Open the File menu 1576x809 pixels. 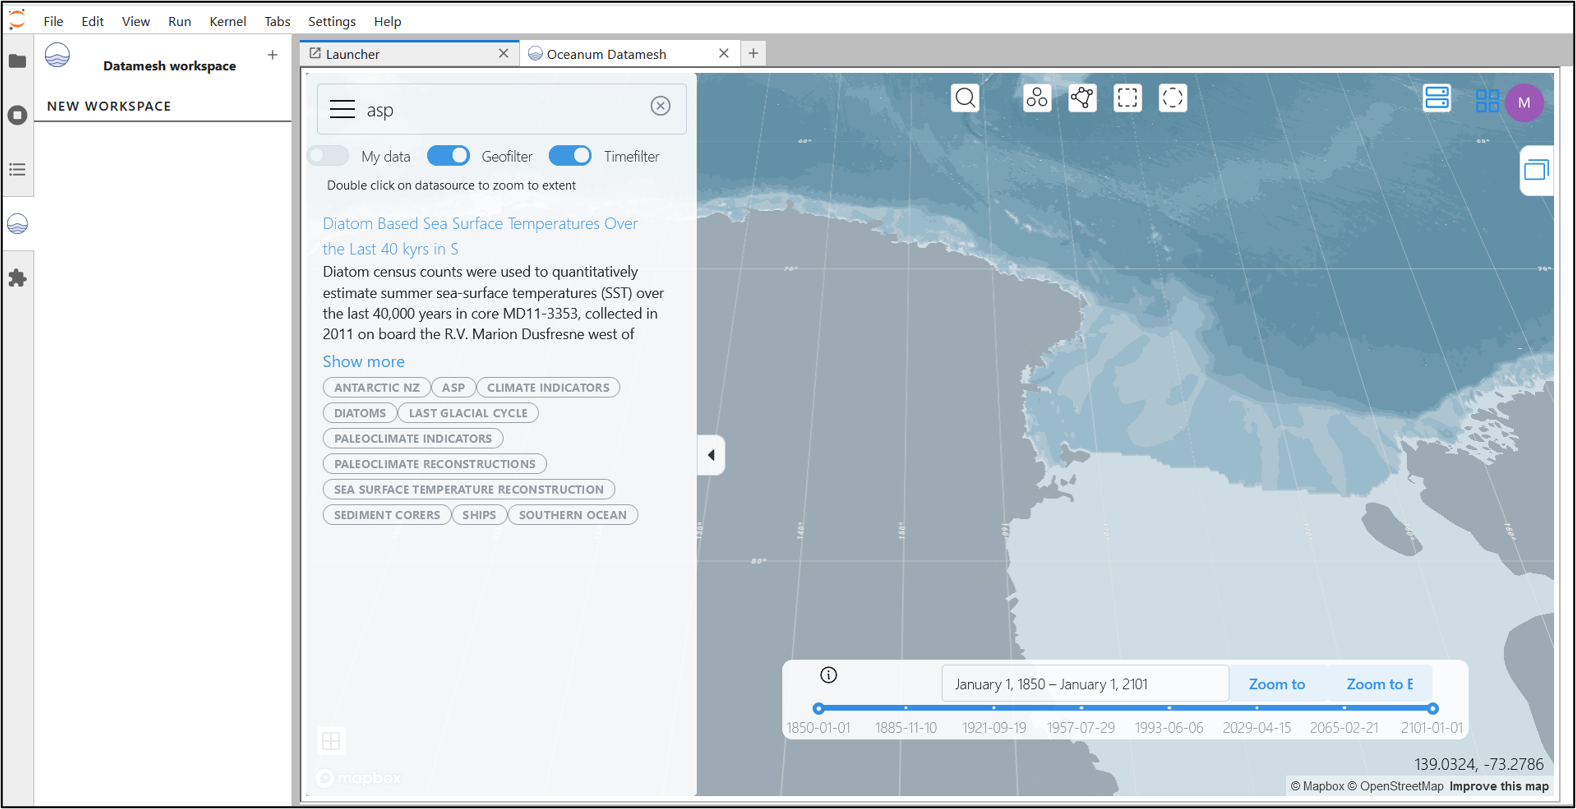53,21
